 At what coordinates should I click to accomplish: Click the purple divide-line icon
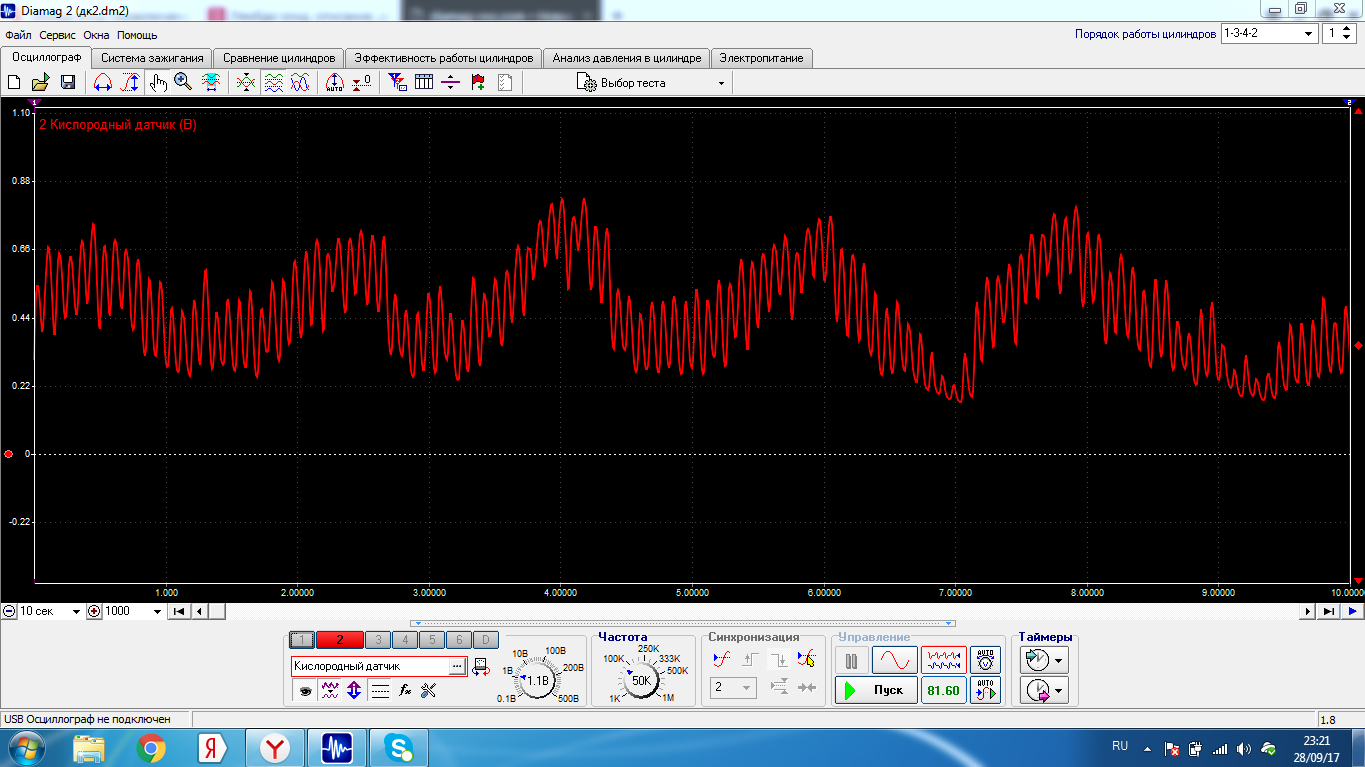(x=450, y=83)
